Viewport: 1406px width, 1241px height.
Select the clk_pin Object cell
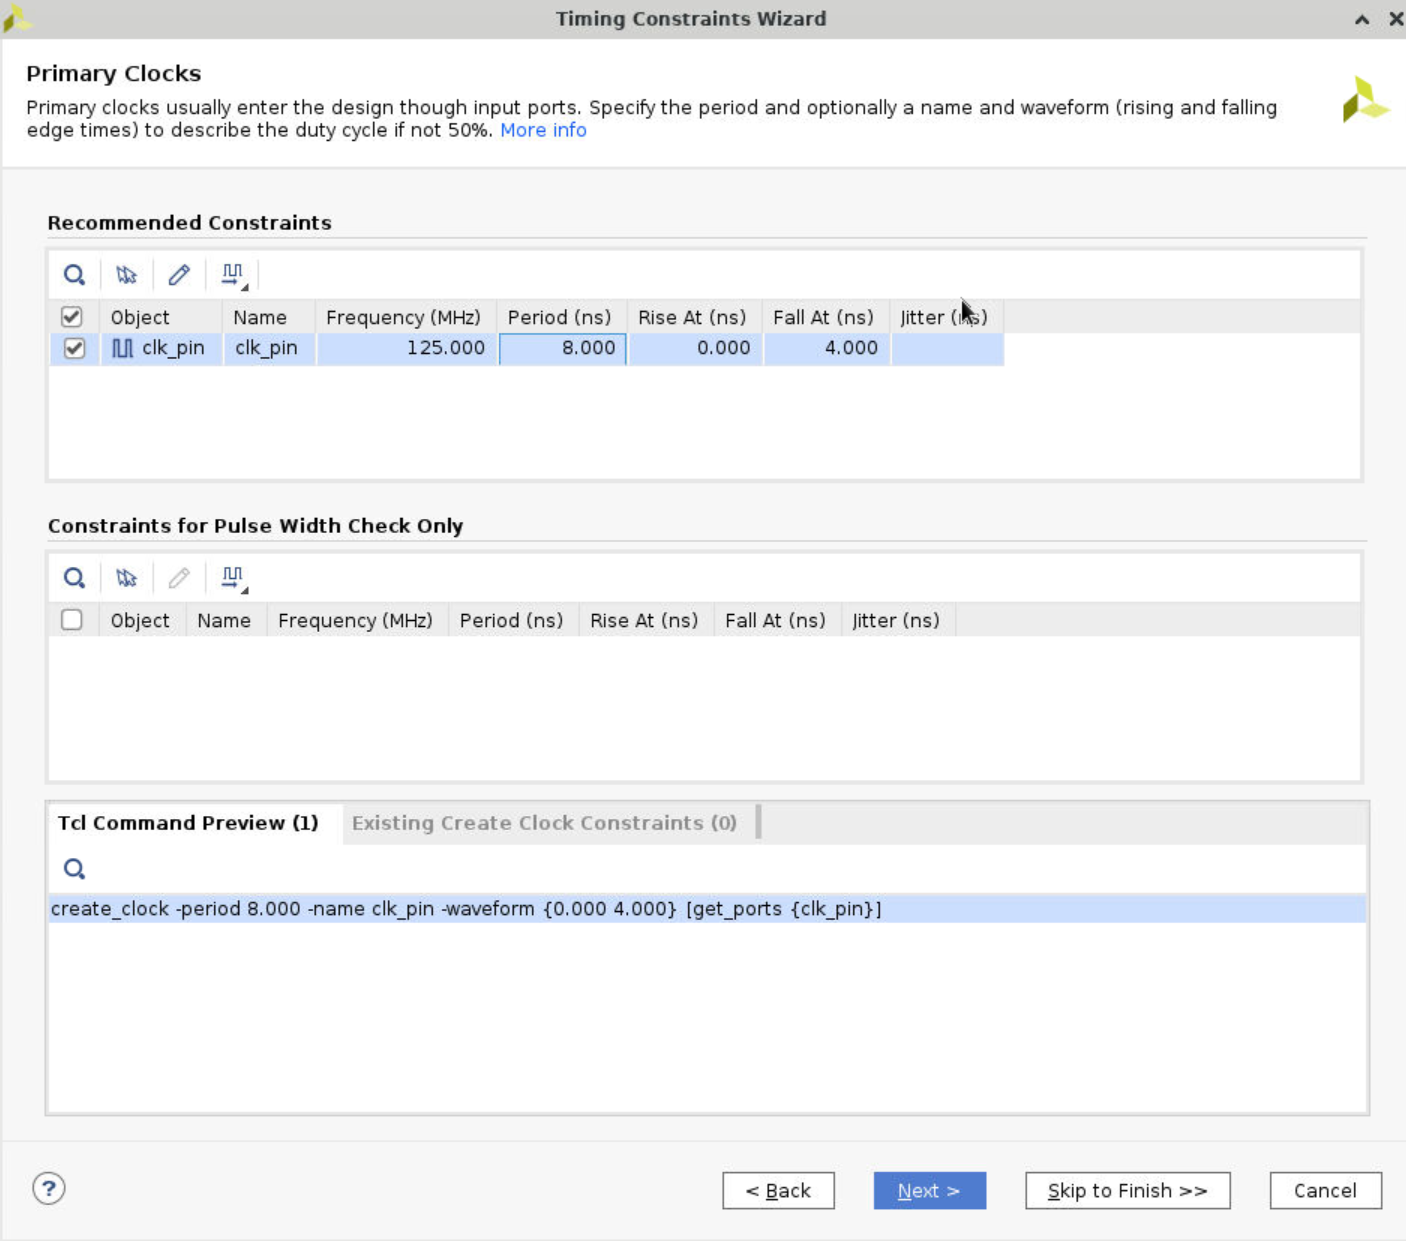click(x=161, y=348)
